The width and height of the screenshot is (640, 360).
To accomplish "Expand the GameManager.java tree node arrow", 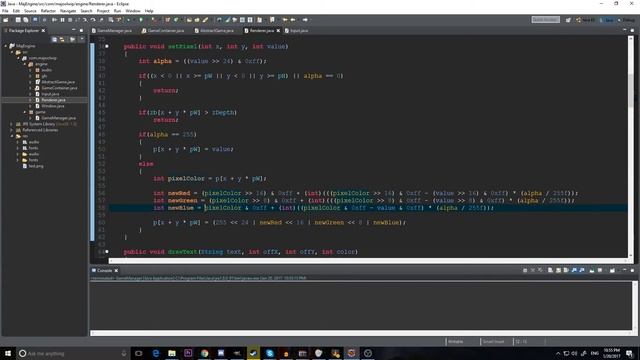I will click(x=31, y=118).
